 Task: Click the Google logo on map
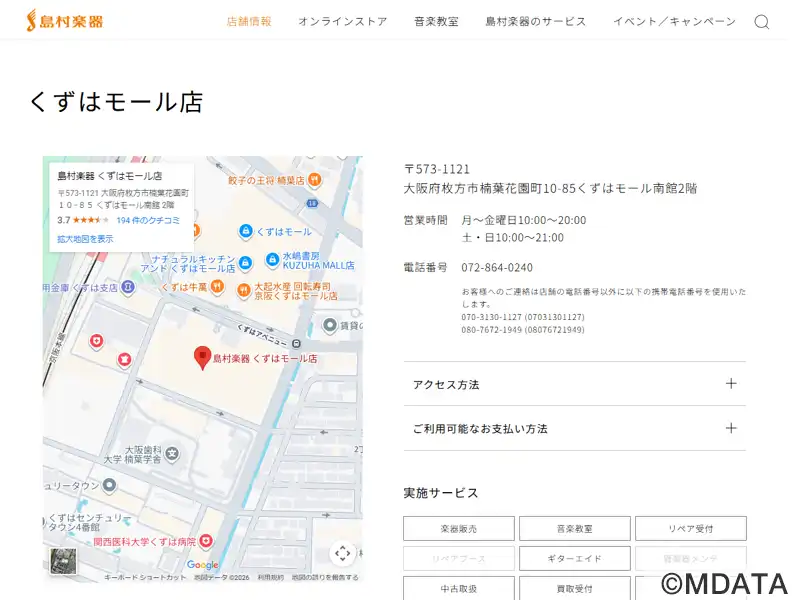[203, 565]
